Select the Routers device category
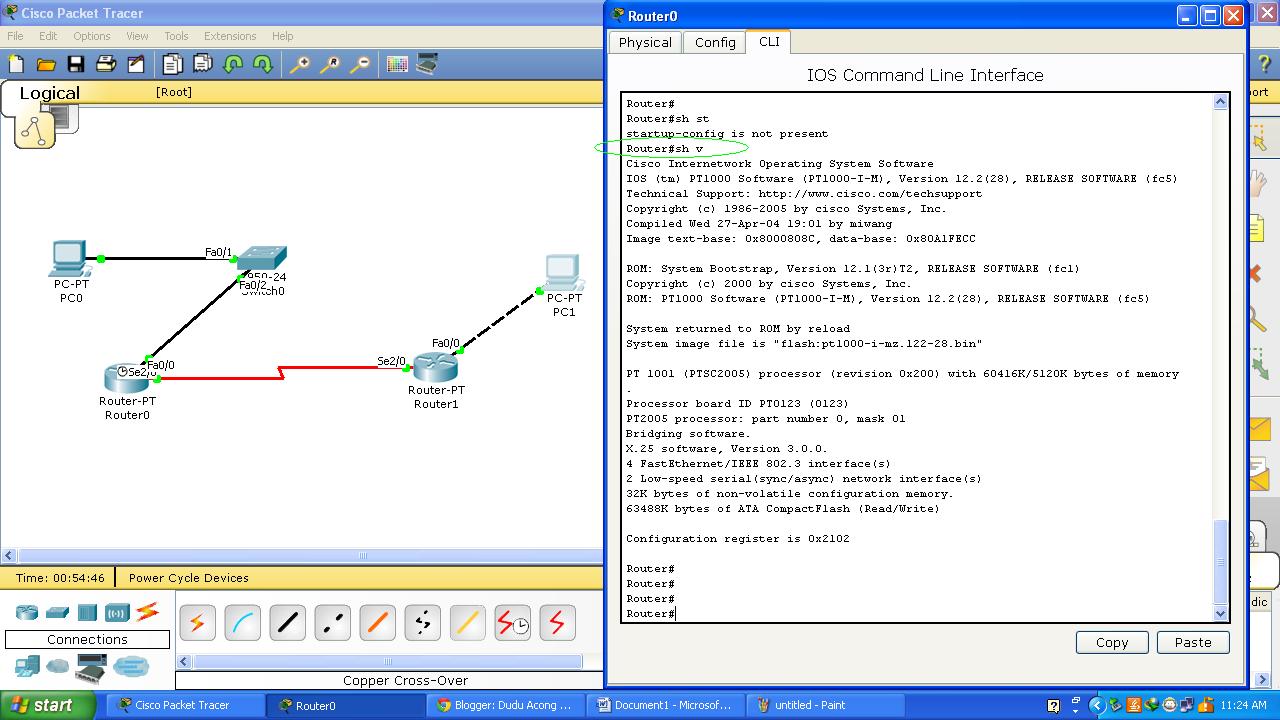Viewport: 1280px width, 720px height. click(x=26, y=612)
